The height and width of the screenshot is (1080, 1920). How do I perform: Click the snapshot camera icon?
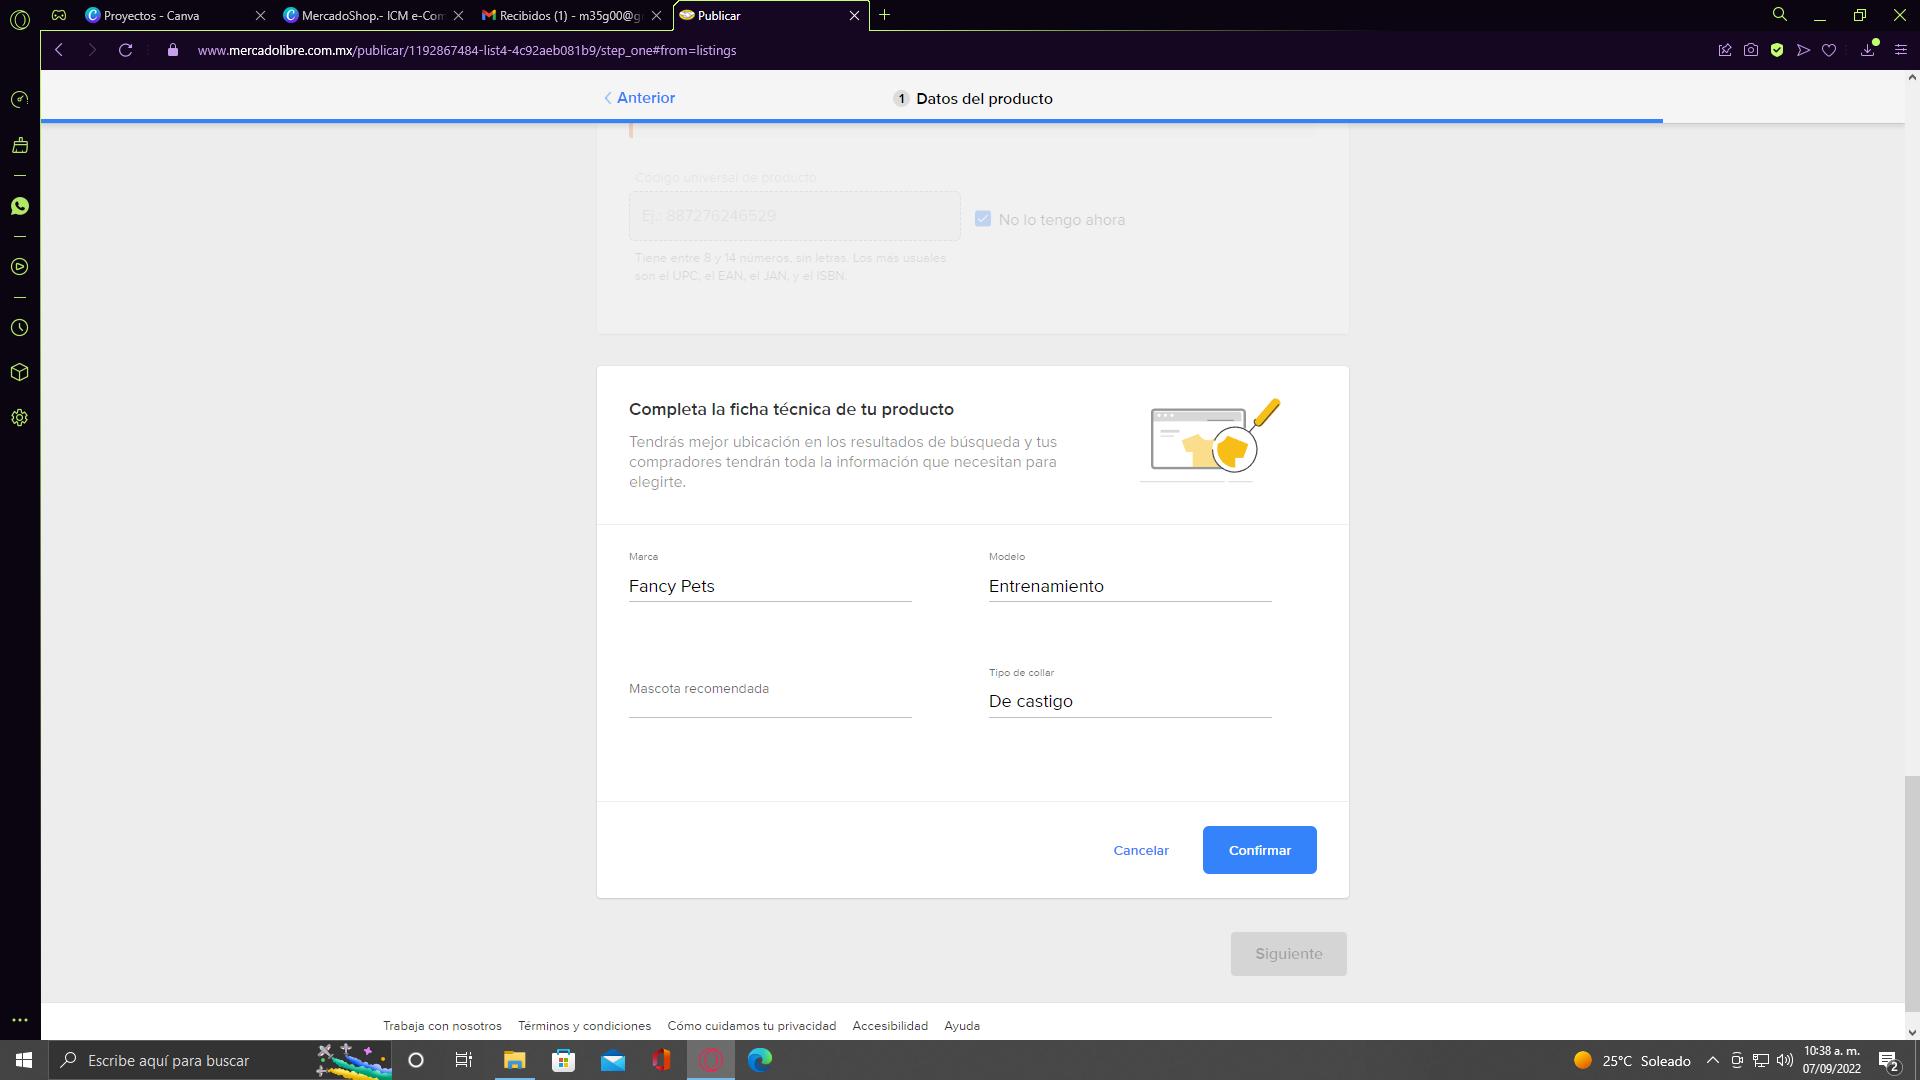(1750, 50)
